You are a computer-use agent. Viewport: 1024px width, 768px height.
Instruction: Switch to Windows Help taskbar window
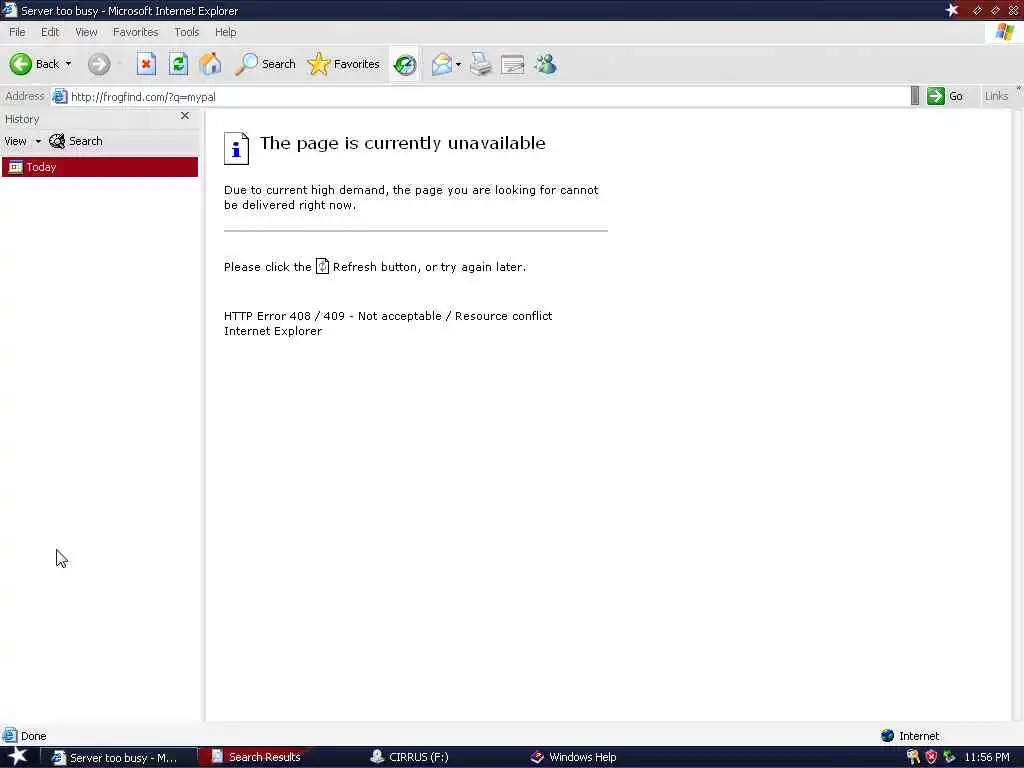575,757
